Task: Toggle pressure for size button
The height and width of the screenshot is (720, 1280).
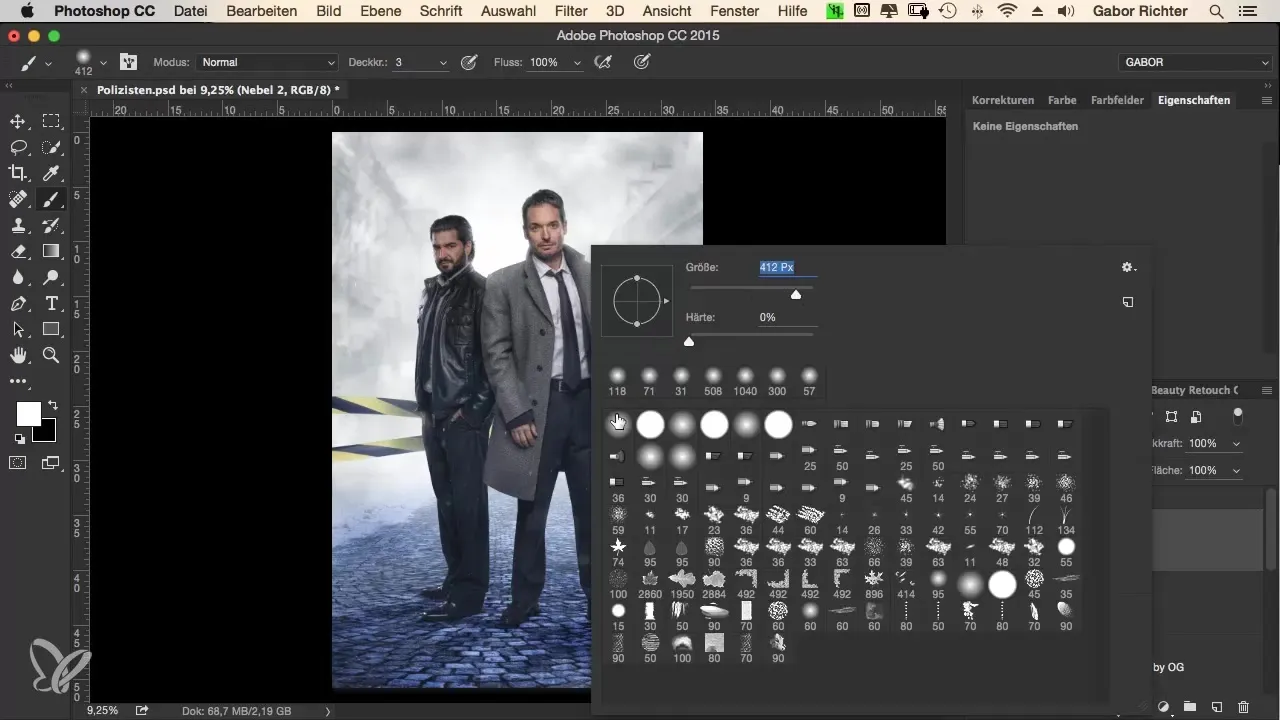Action: 642,62
